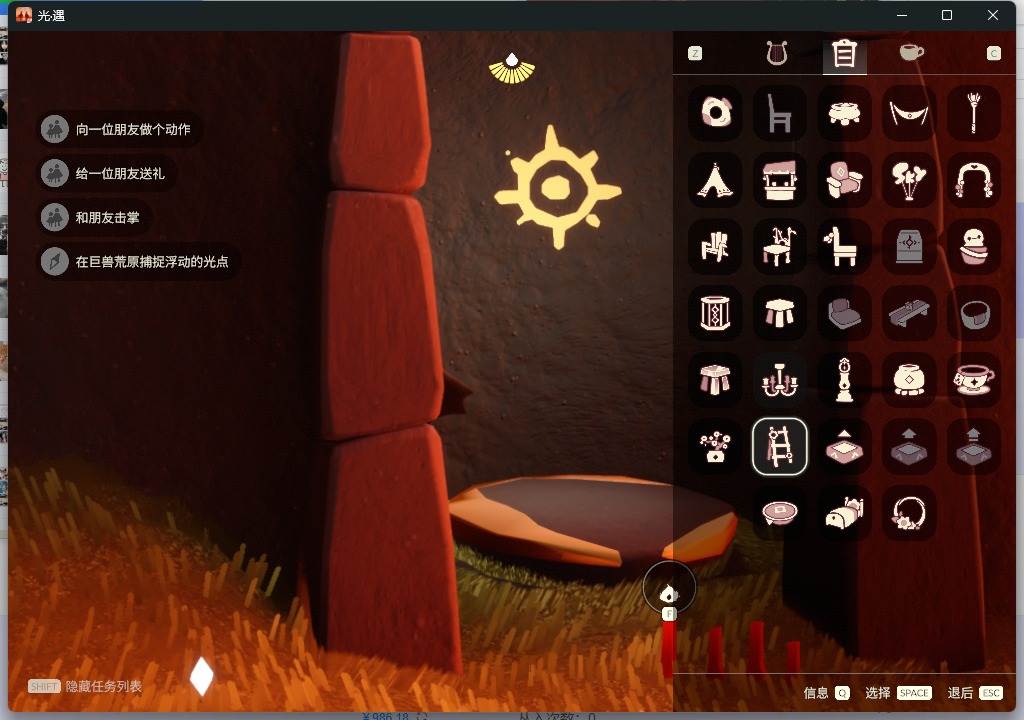Select the grayed-out low bench table

click(909, 313)
